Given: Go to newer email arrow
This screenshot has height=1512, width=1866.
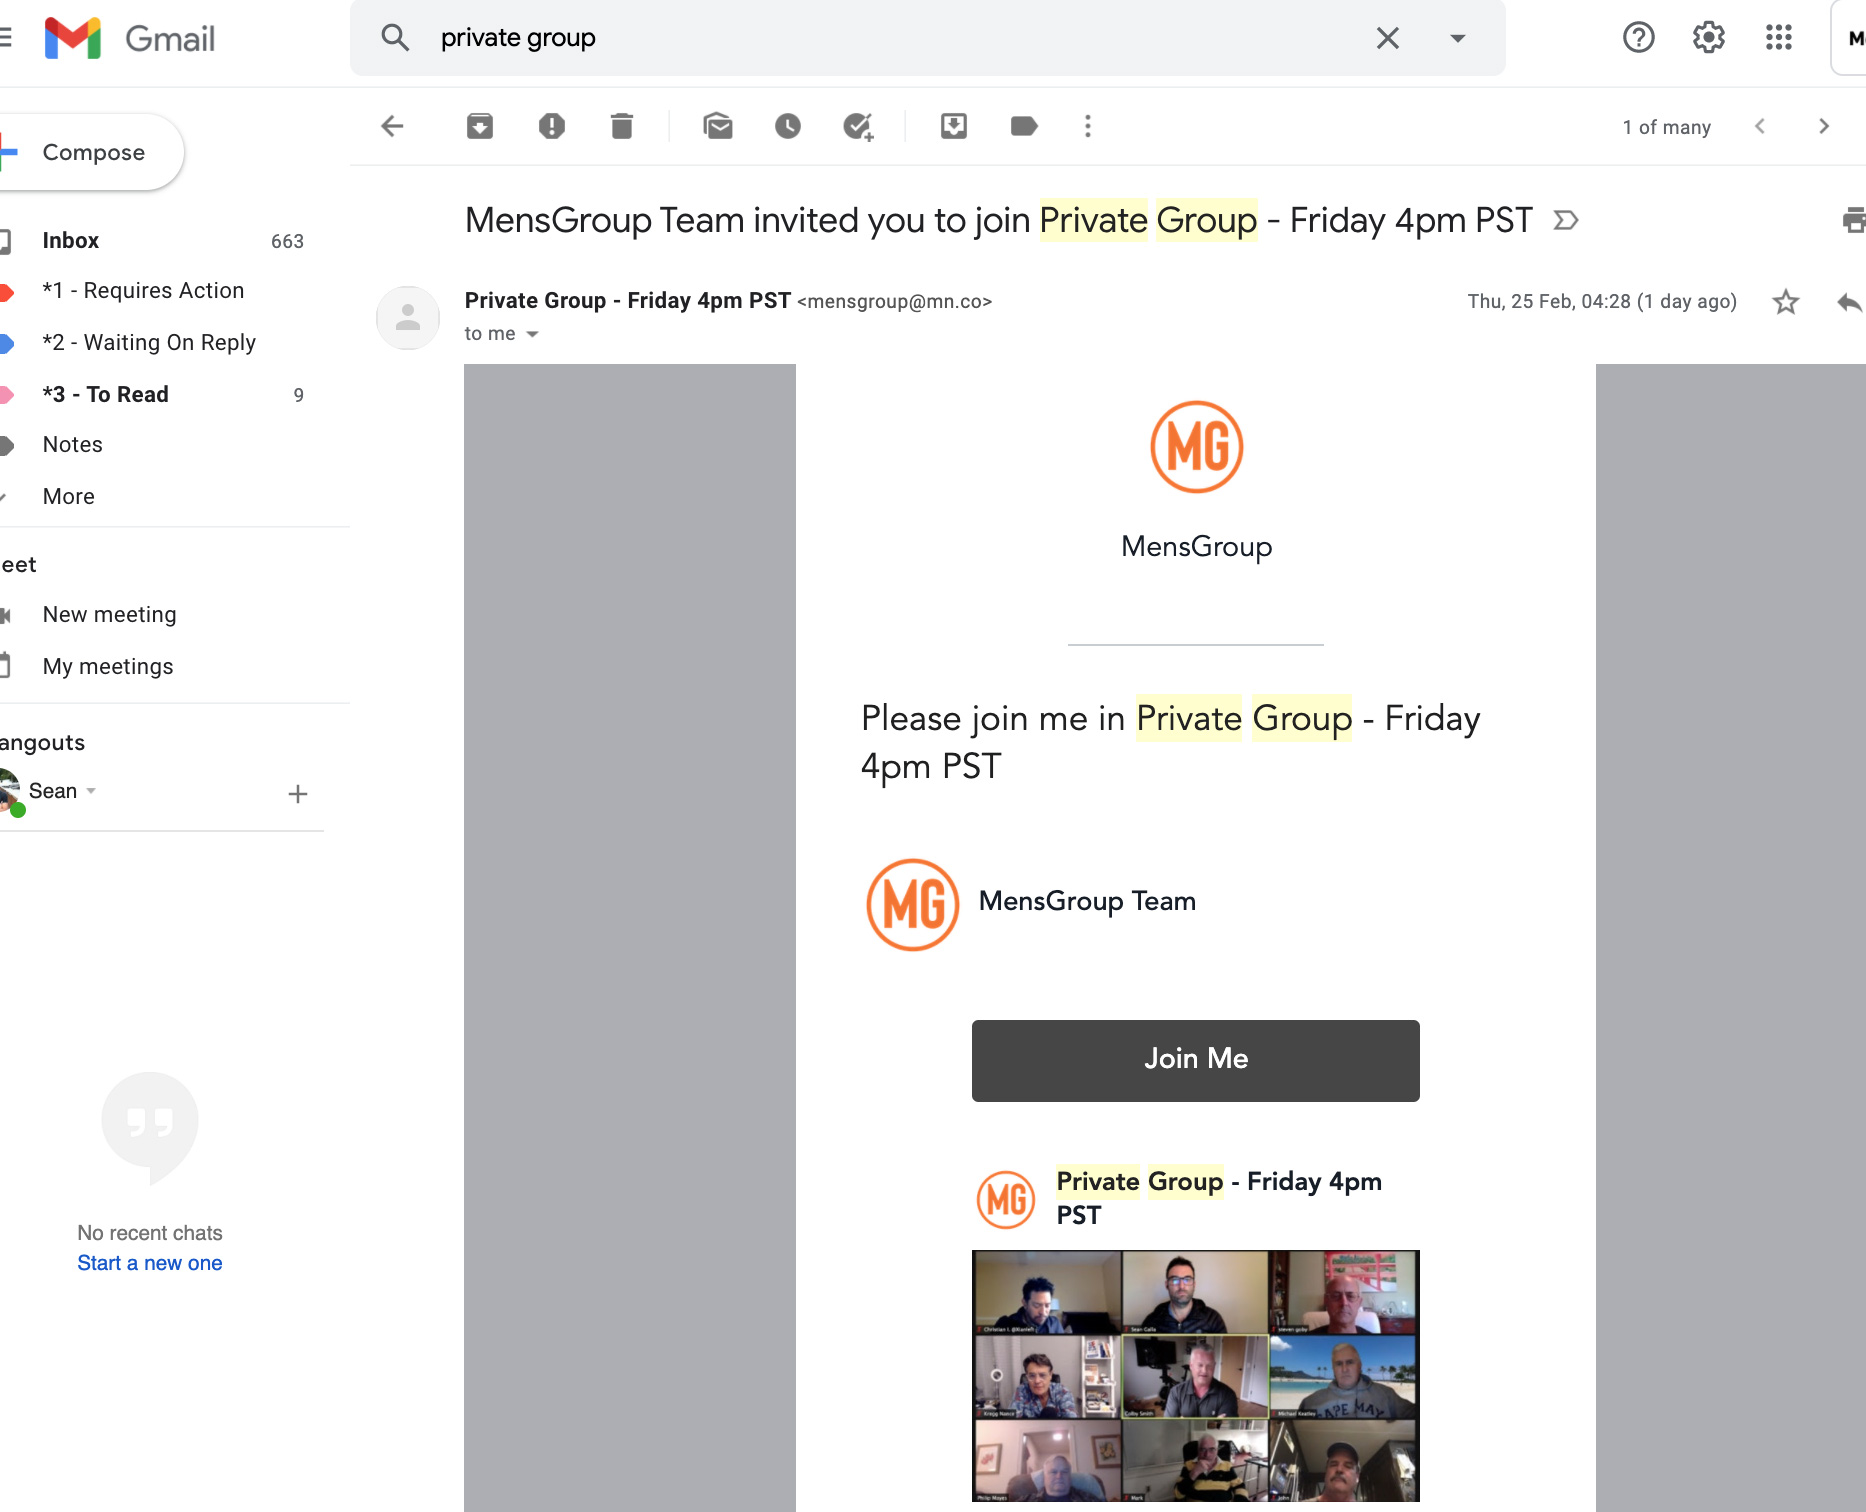Looking at the screenshot, I should (x=1760, y=126).
